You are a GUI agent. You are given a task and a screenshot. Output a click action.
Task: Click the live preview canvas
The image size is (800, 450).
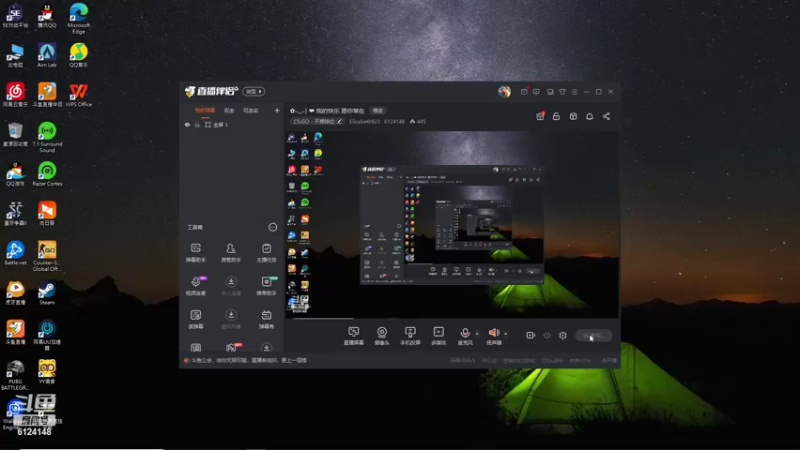coord(452,224)
